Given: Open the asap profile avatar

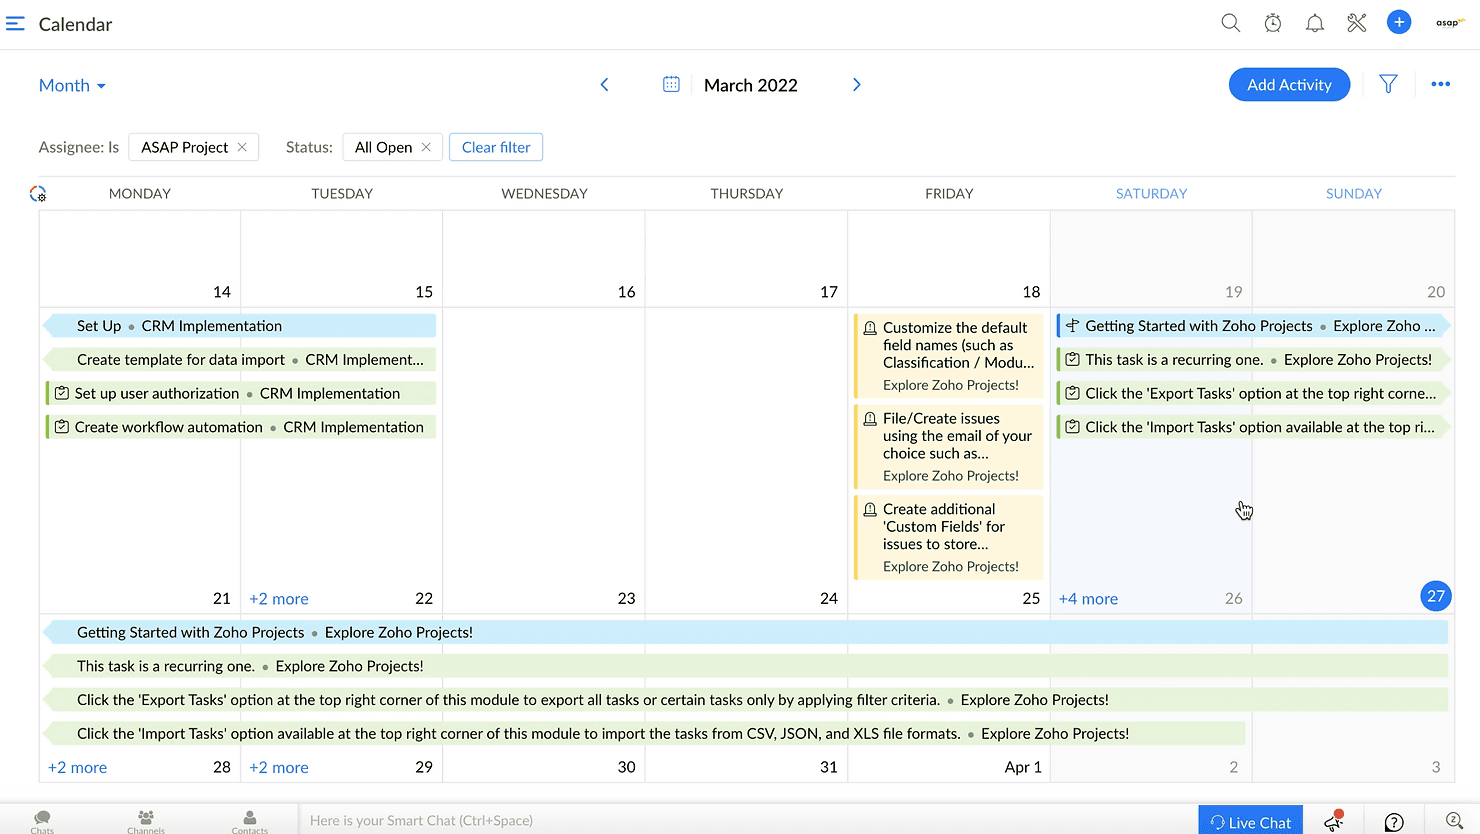Looking at the screenshot, I should click(x=1449, y=23).
